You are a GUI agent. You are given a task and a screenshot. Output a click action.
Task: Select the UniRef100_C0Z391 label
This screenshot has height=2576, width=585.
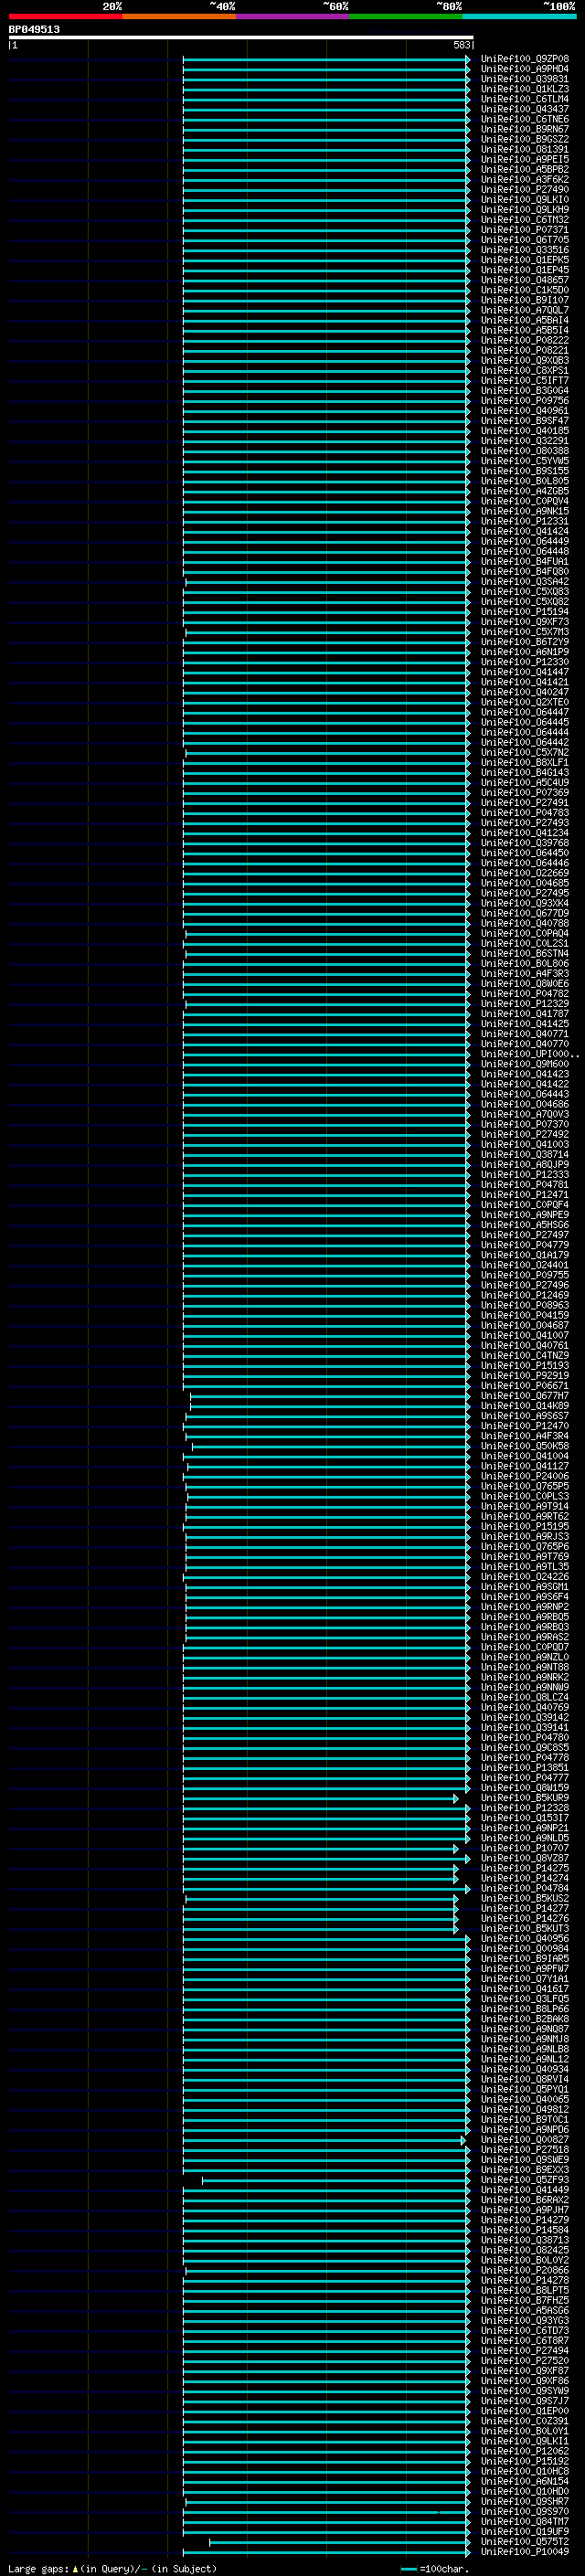[524, 2420]
